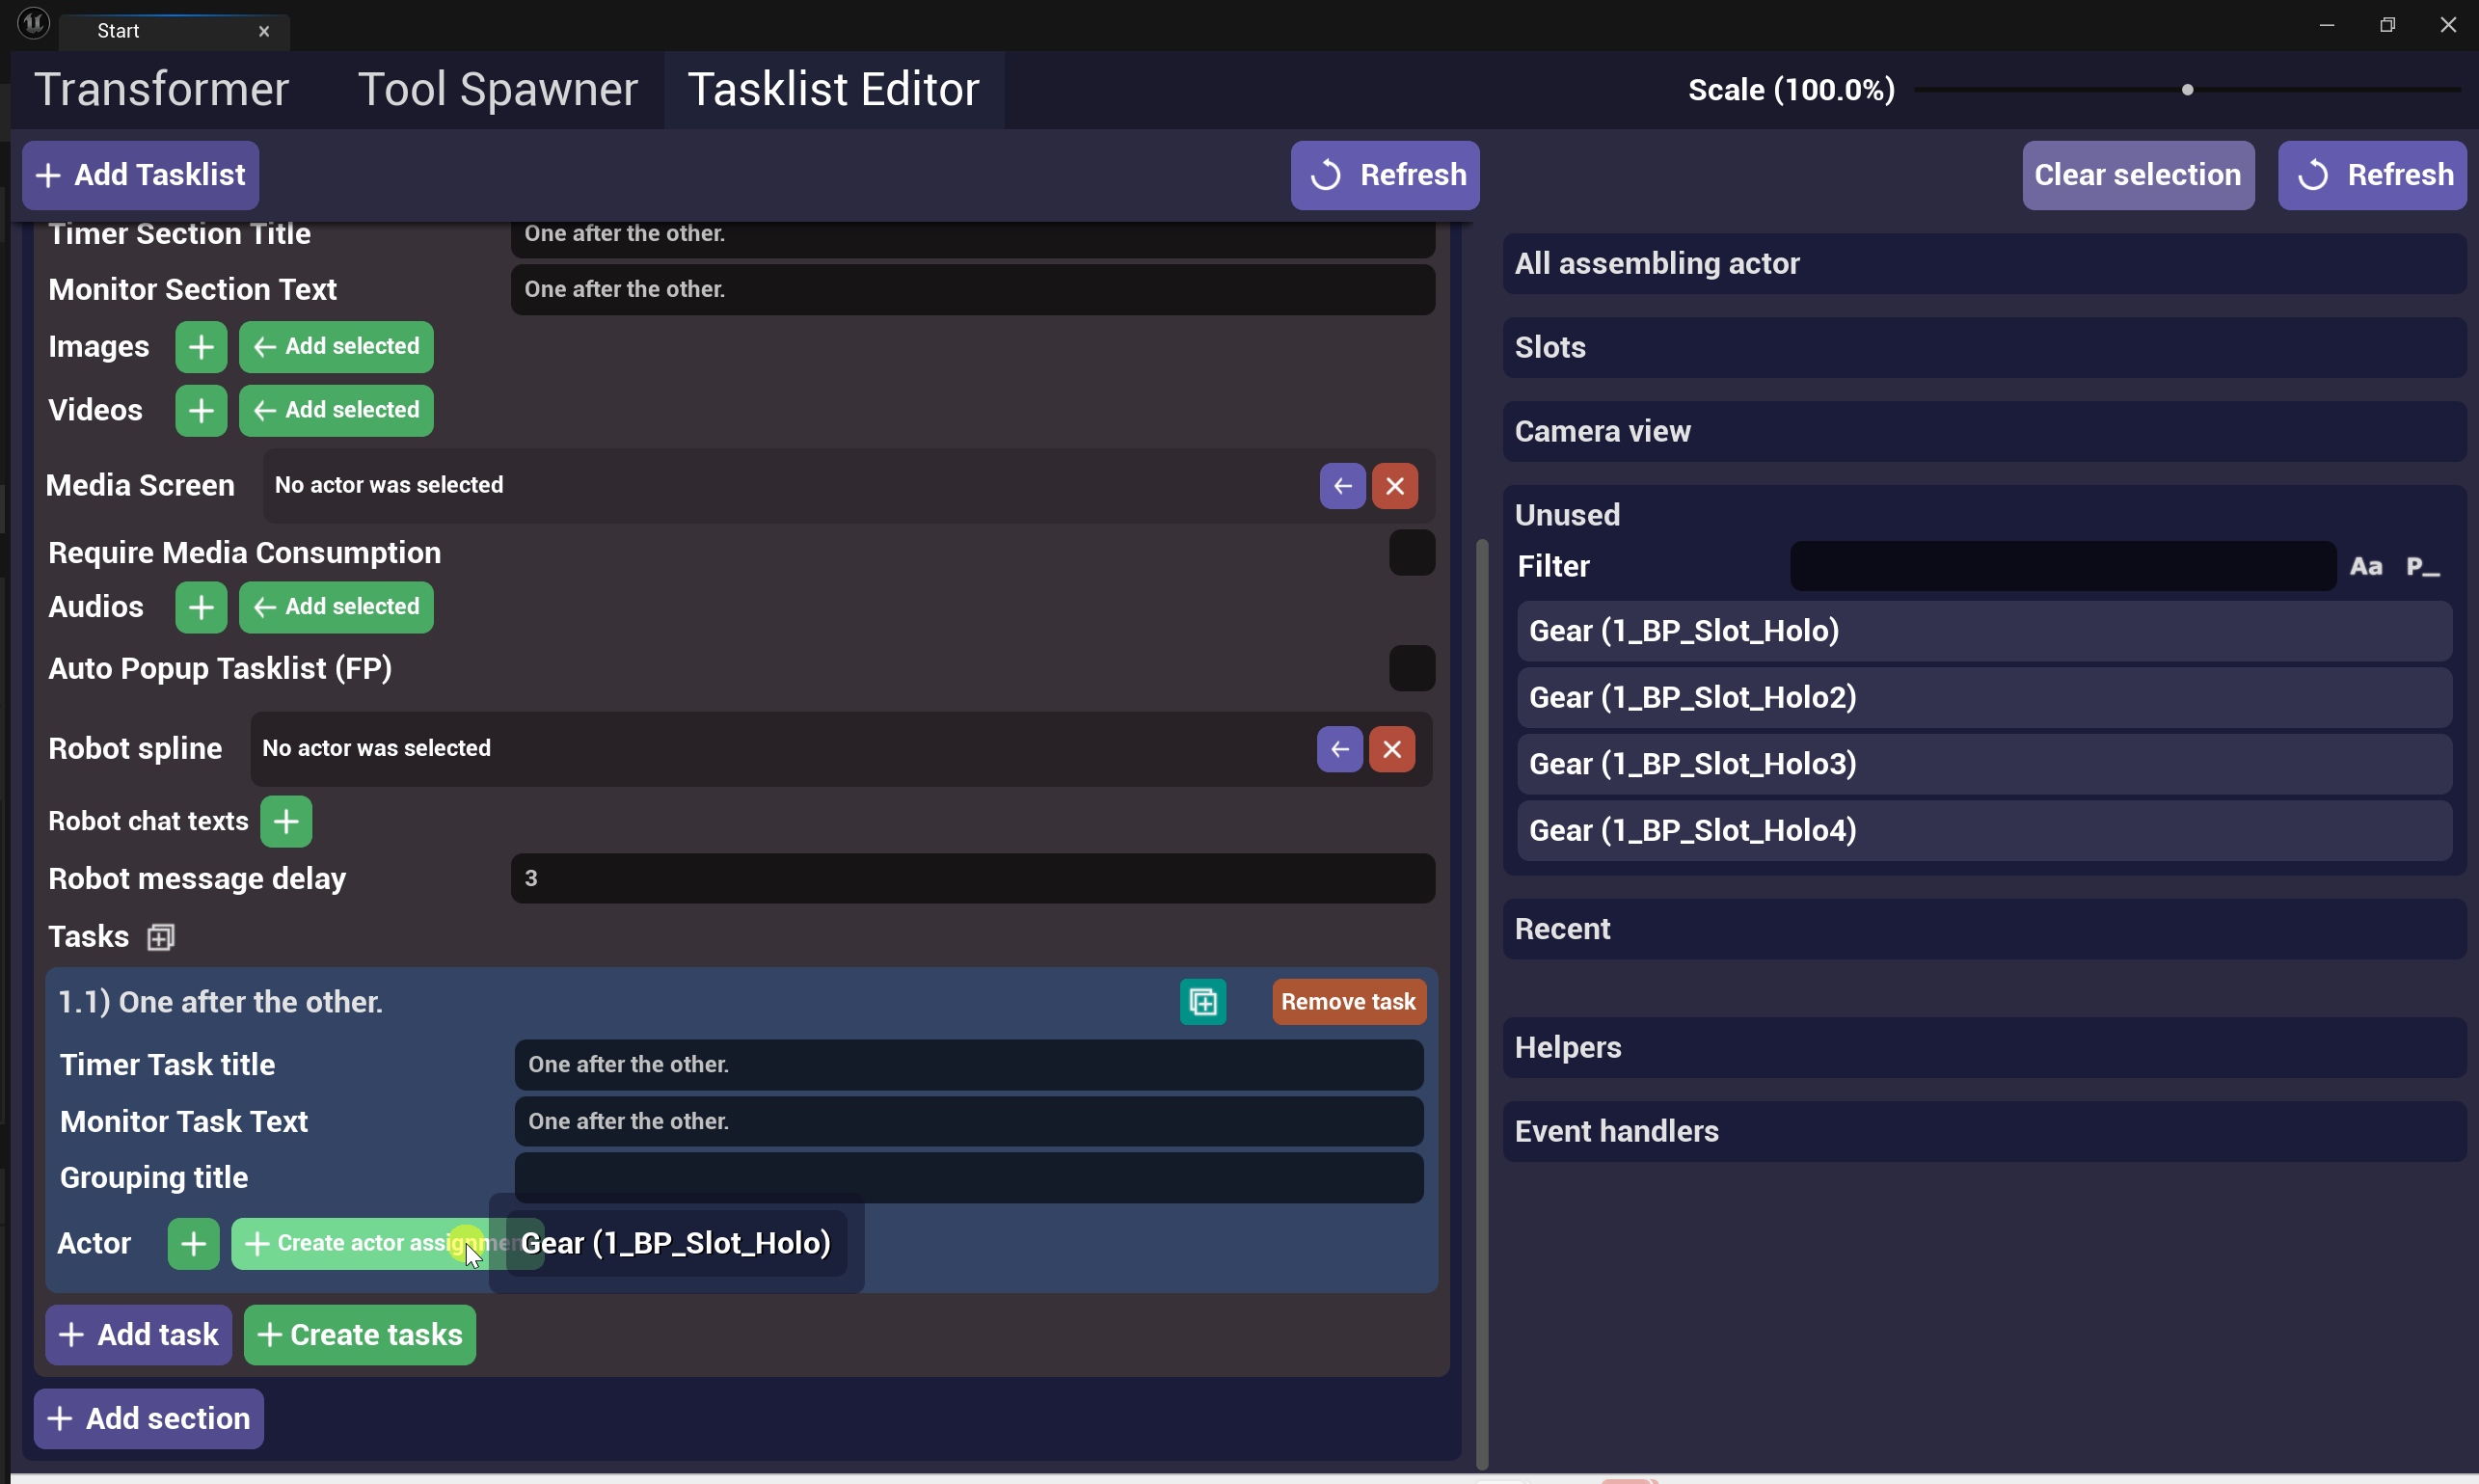Clear Media Screen actor with red X
The width and height of the screenshot is (2479, 1484).
(1394, 486)
